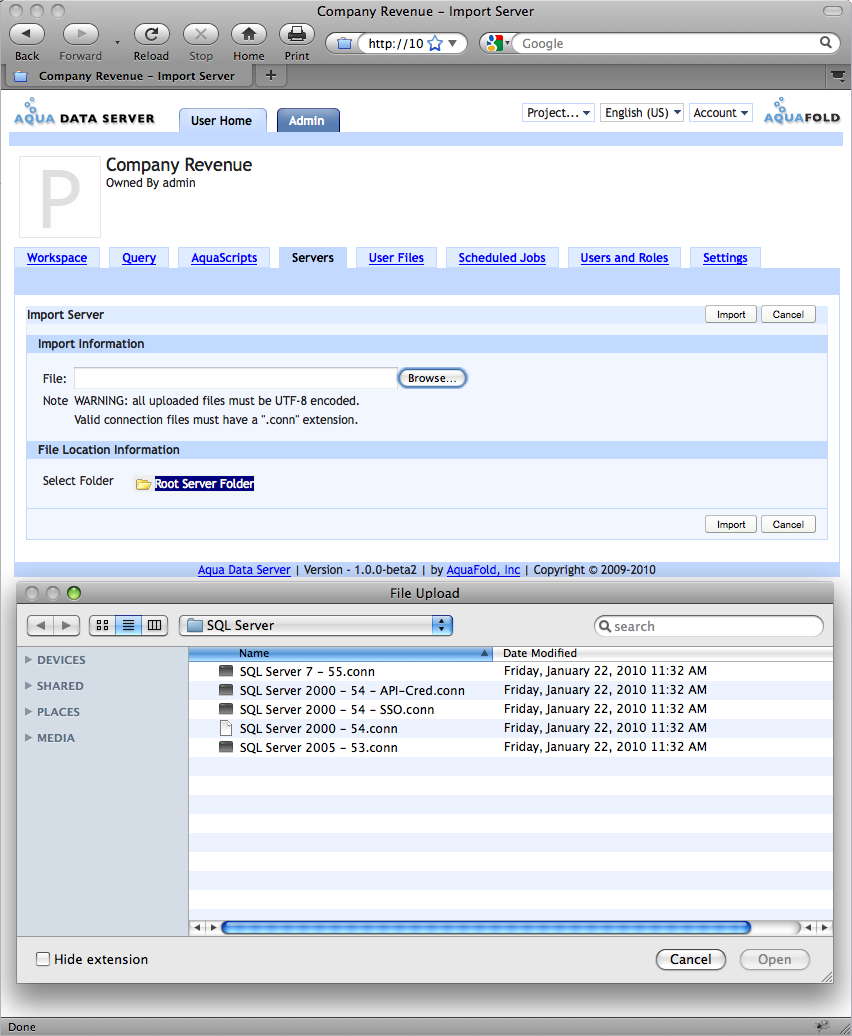The height and width of the screenshot is (1036, 852).
Task: Sort files by Name column header
Action: [x=341, y=653]
